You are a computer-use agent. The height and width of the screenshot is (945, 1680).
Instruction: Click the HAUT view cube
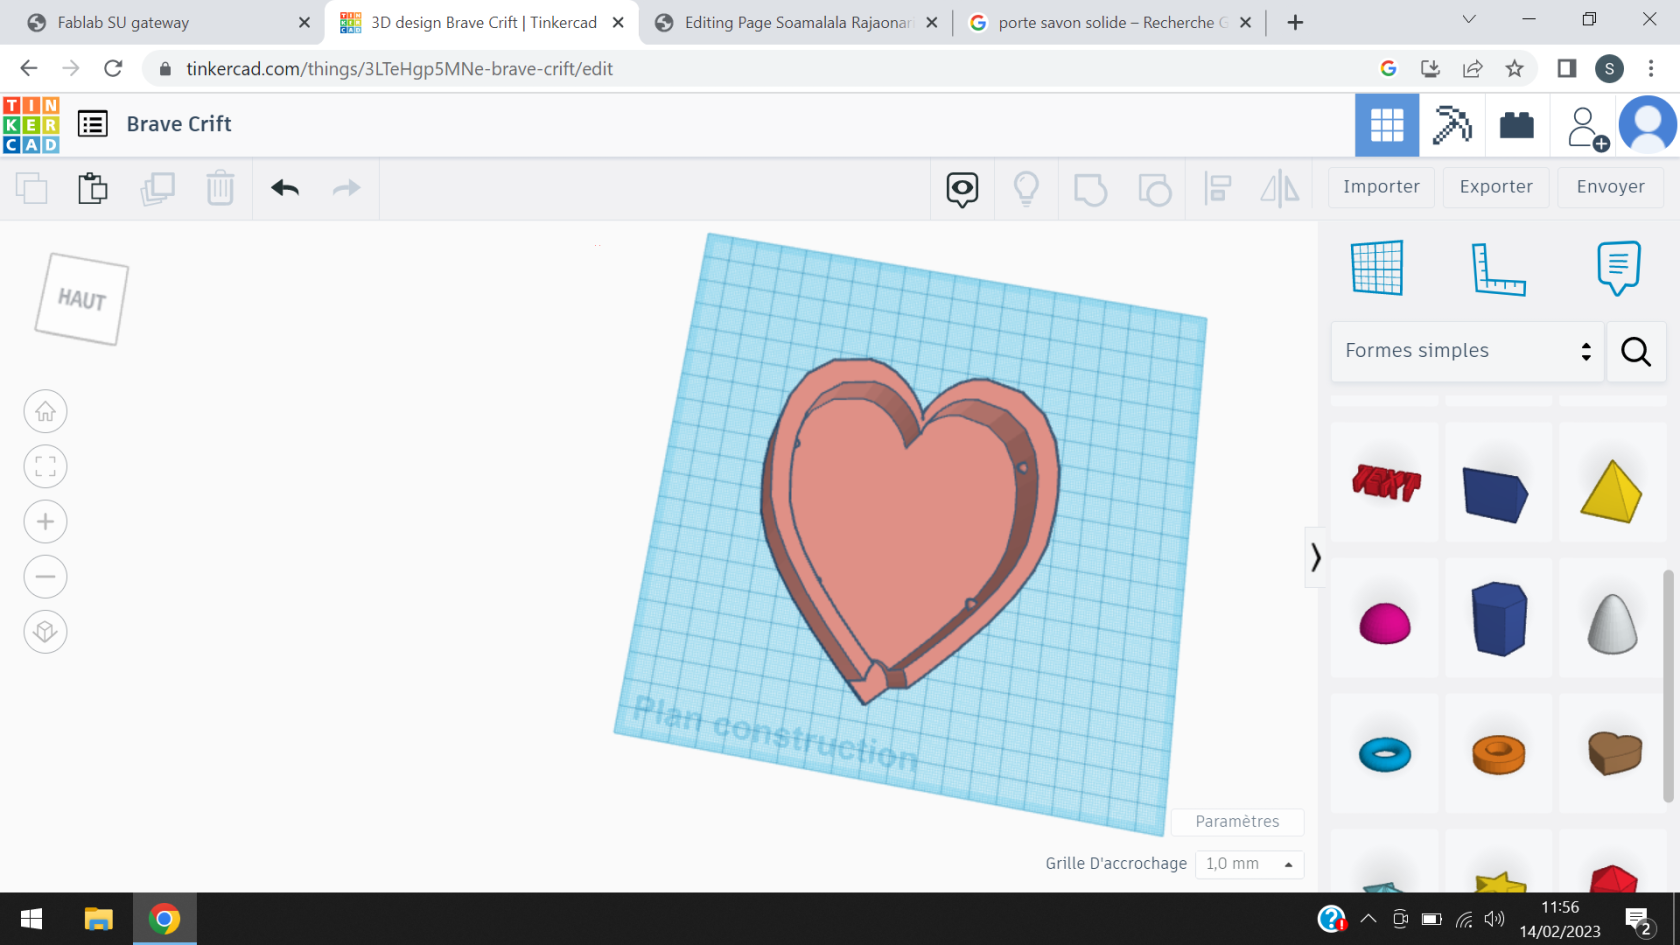[x=82, y=299]
